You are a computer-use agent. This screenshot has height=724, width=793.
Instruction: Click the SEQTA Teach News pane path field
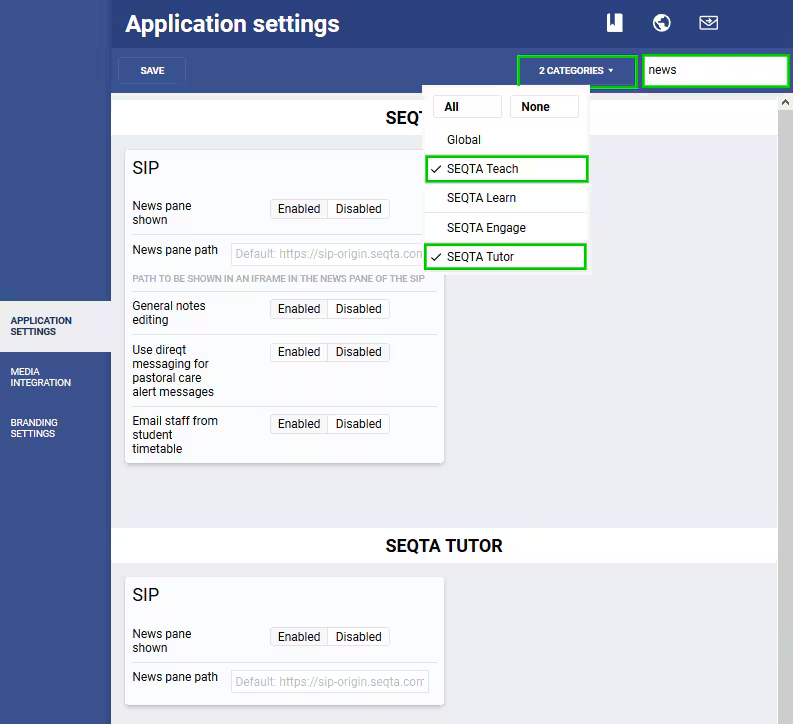pos(327,254)
